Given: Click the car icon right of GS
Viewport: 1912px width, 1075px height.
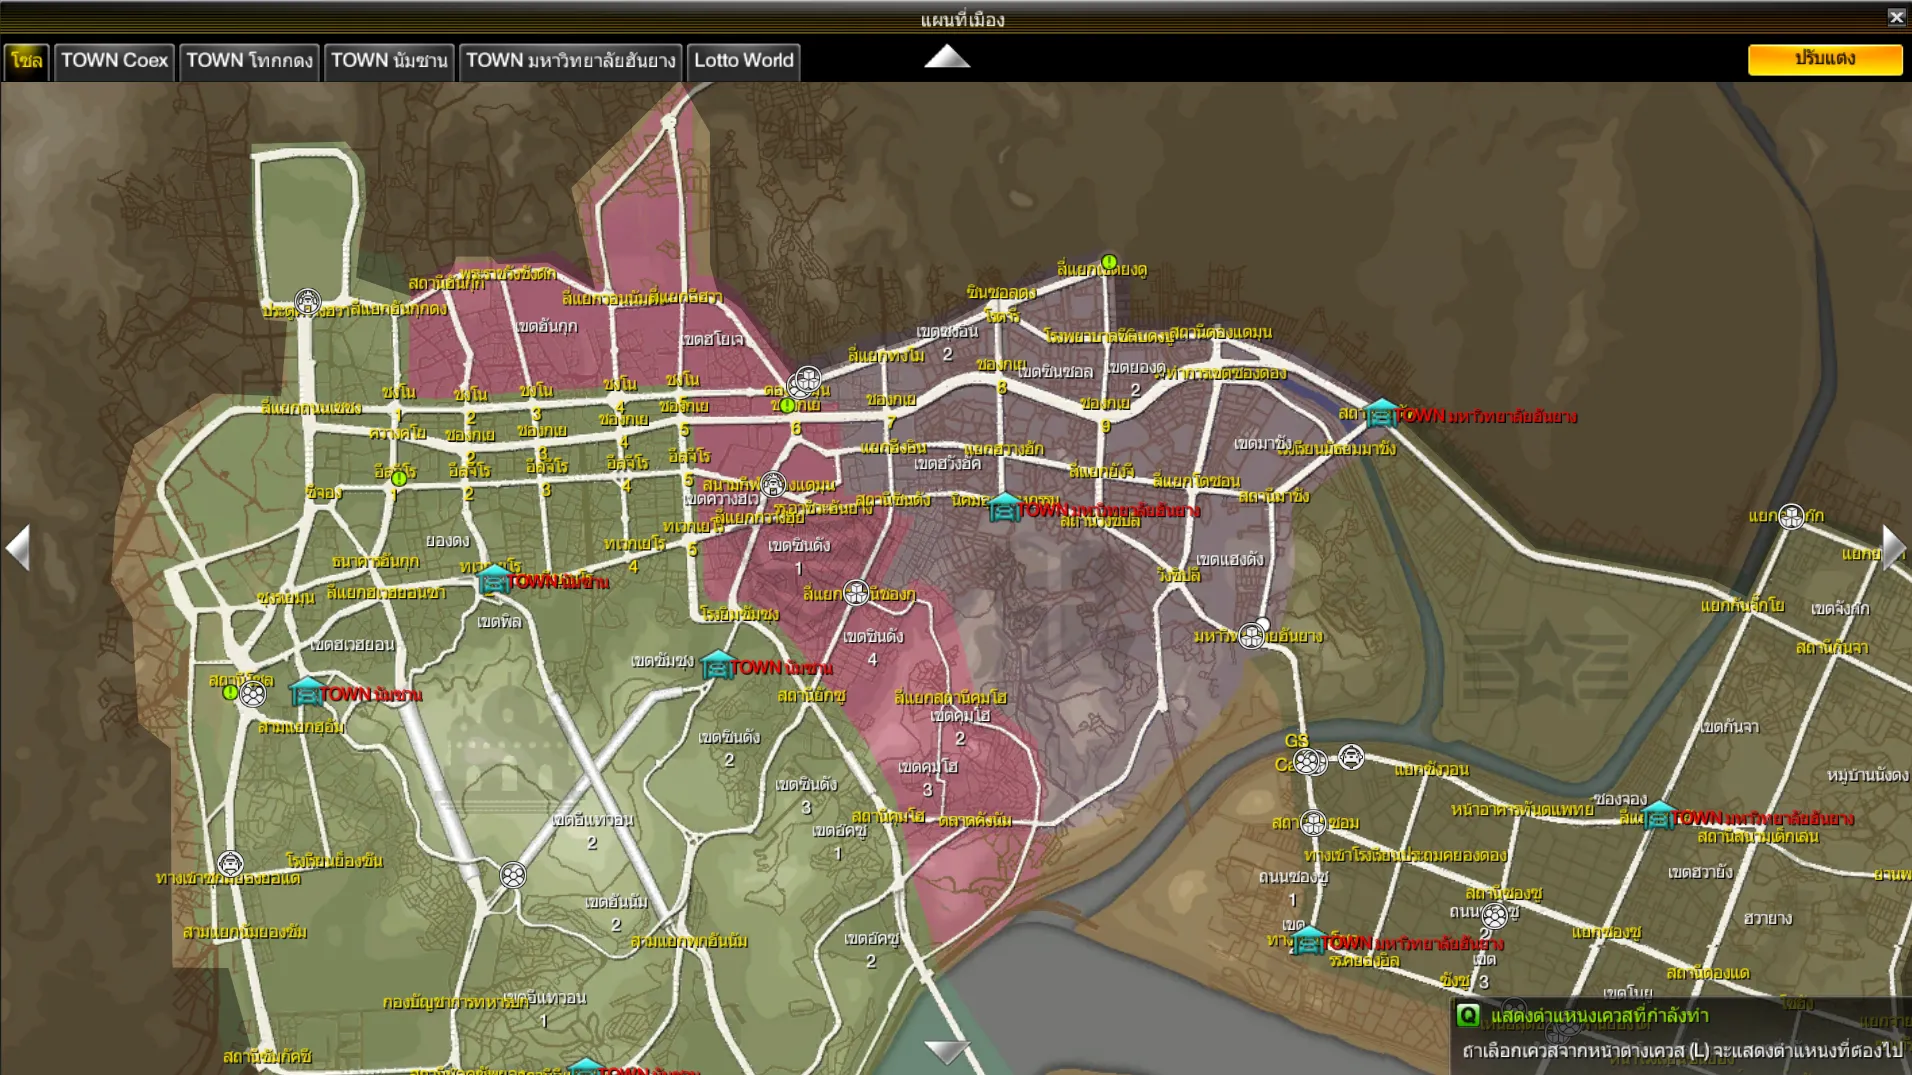Looking at the screenshot, I should pos(1351,757).
